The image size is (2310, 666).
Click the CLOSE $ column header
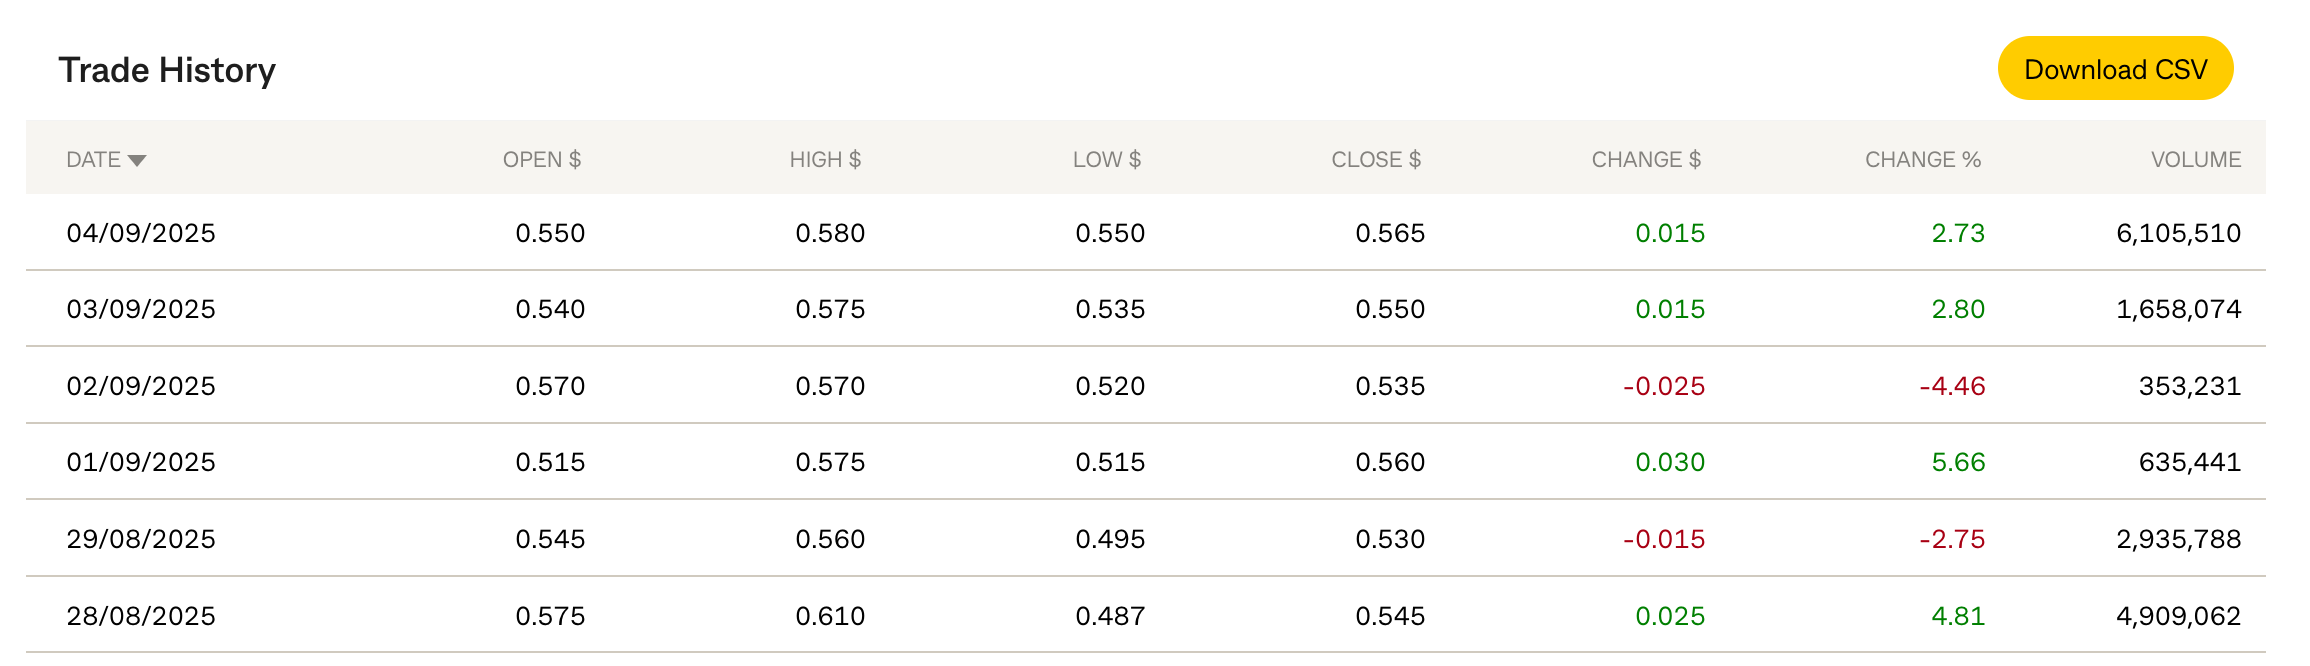[x=1375, y=160]
